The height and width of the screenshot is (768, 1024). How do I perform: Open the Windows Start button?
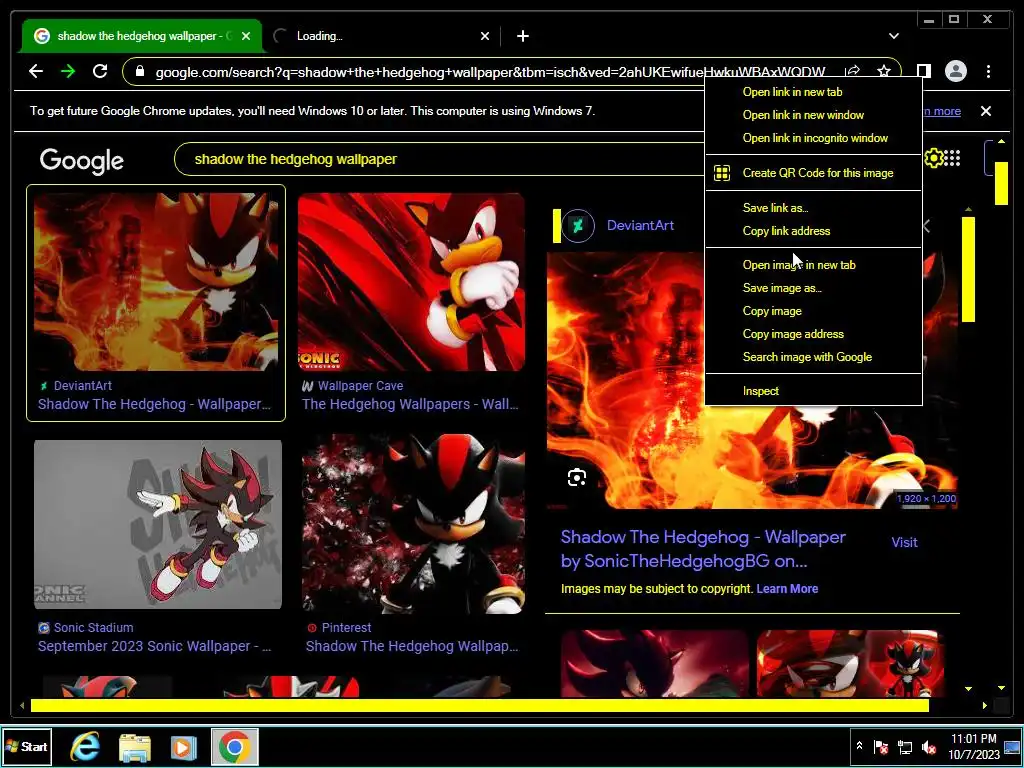pyautogui.click(x=27, y=746)
